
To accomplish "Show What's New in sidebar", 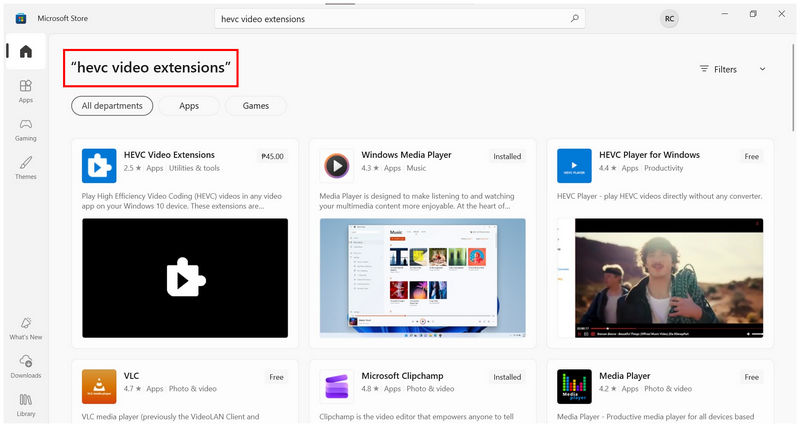I will (x=26, y=329).
